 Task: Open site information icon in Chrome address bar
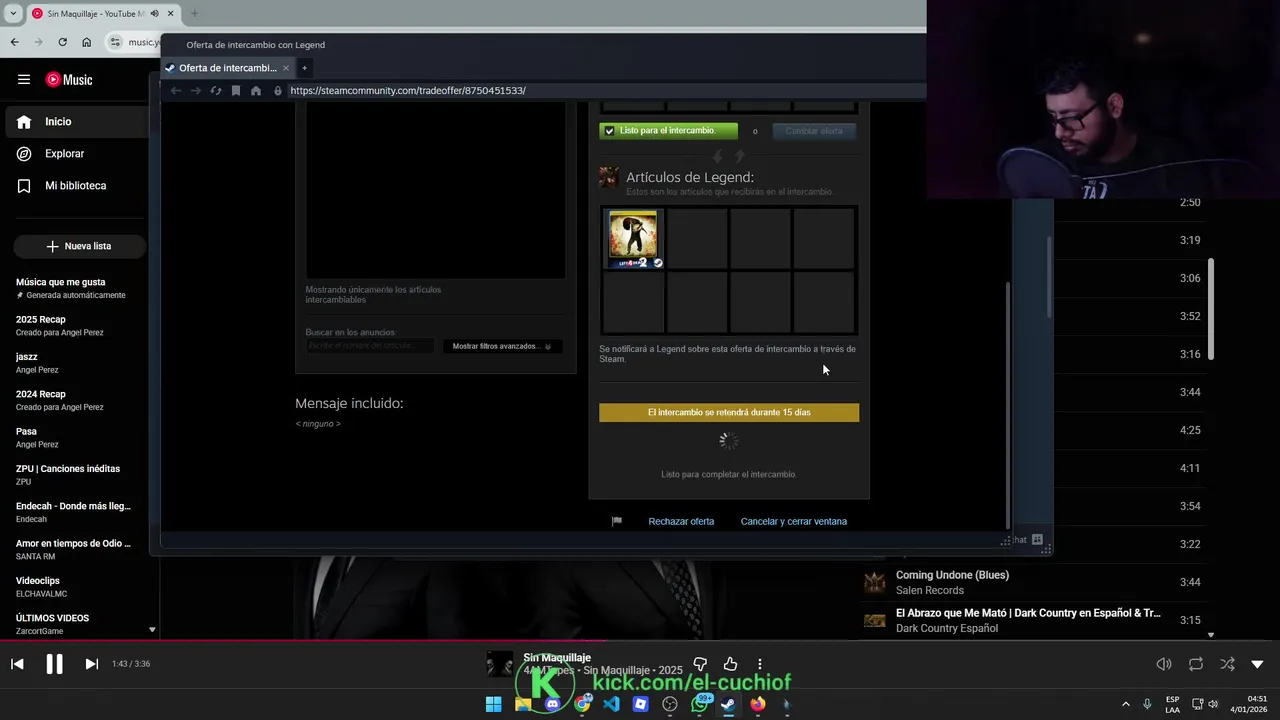[x=116, y=42]
